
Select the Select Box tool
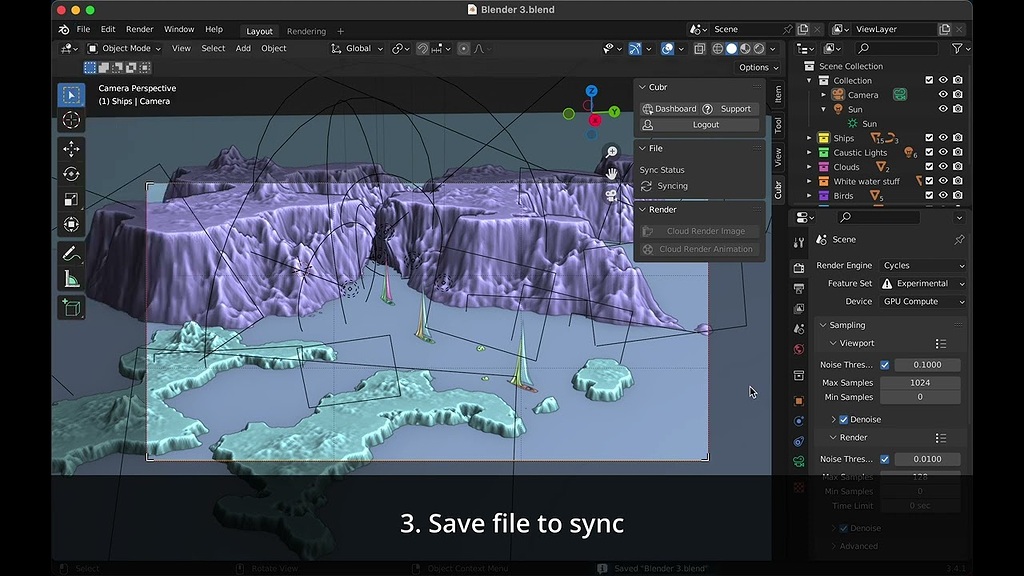click(71, 95)
